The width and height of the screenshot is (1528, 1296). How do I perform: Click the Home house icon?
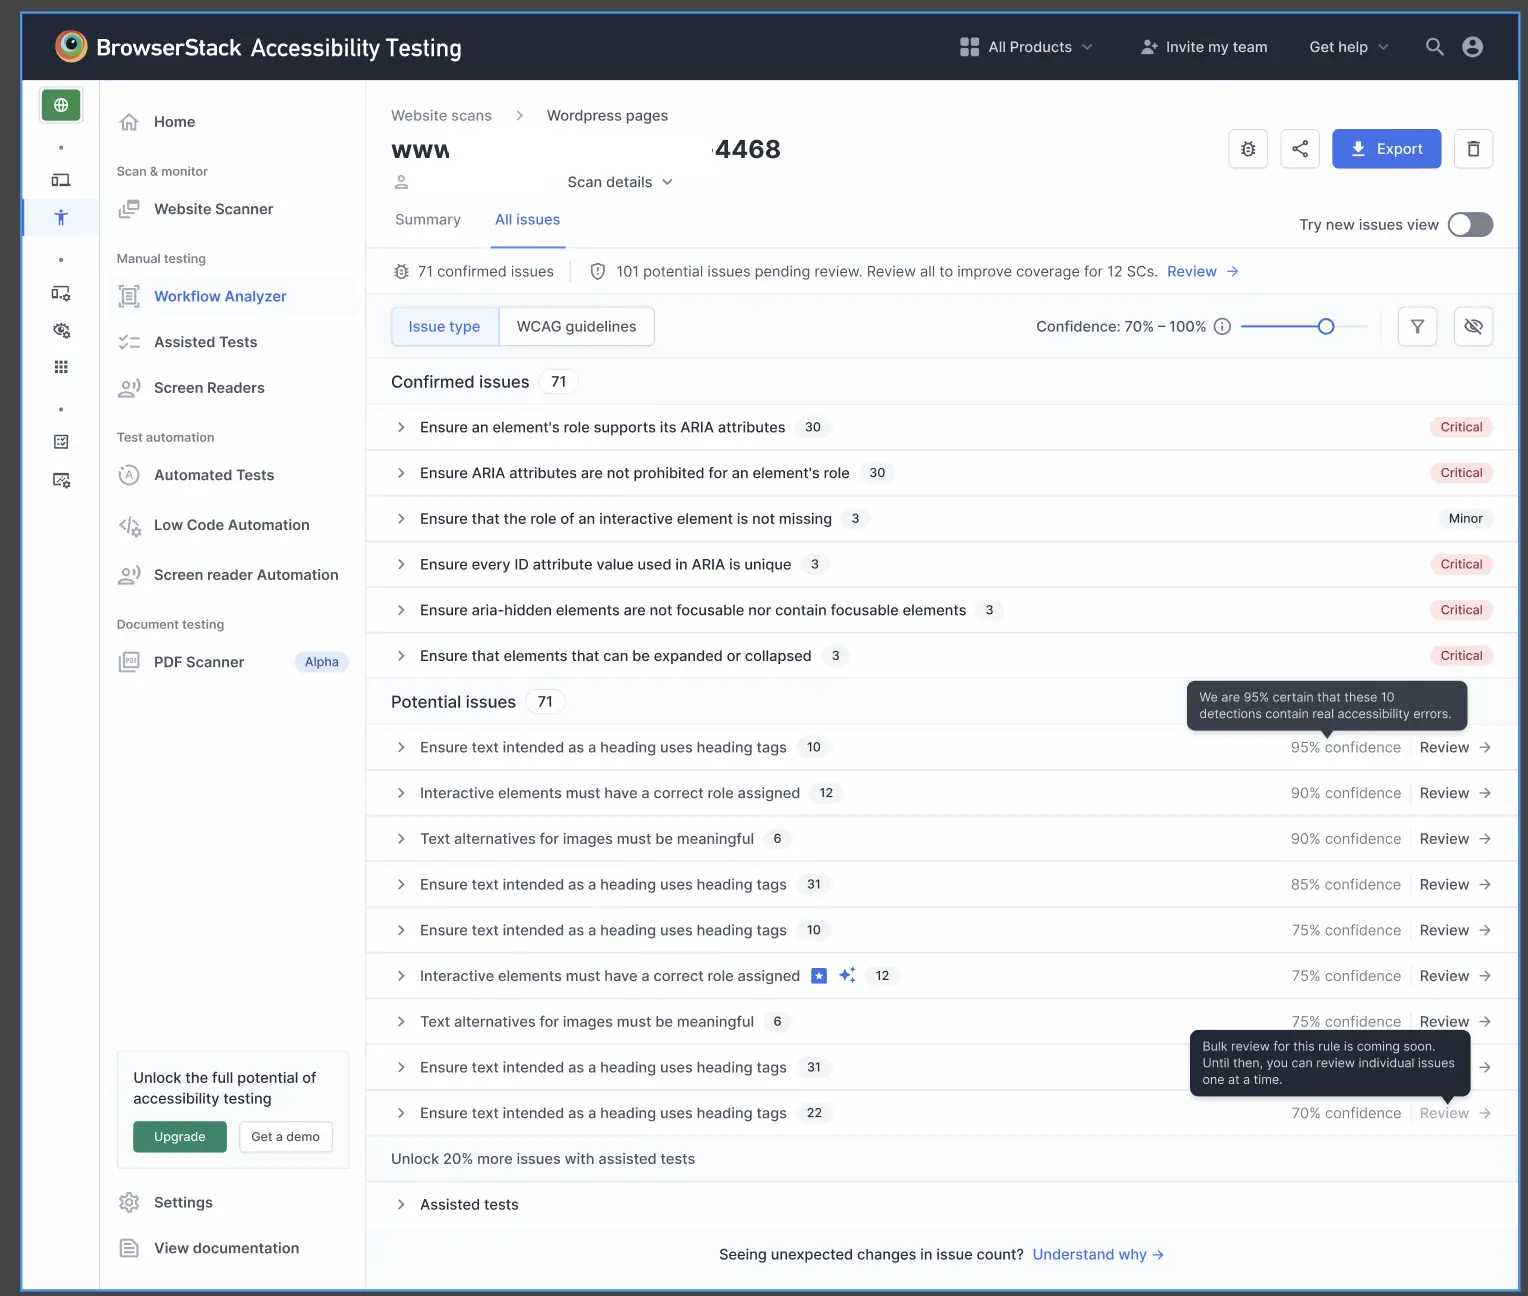[x=129, y=122]
